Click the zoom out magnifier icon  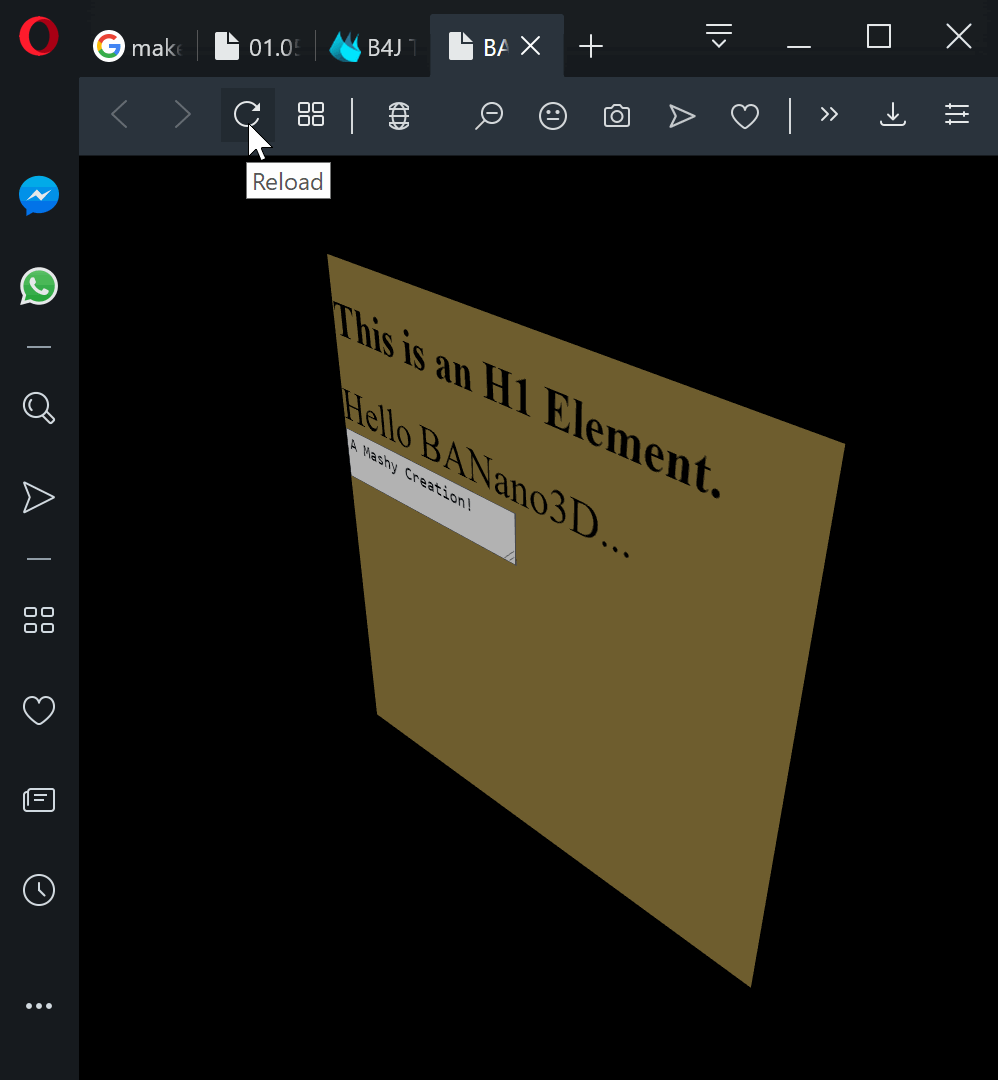[489, 115]
